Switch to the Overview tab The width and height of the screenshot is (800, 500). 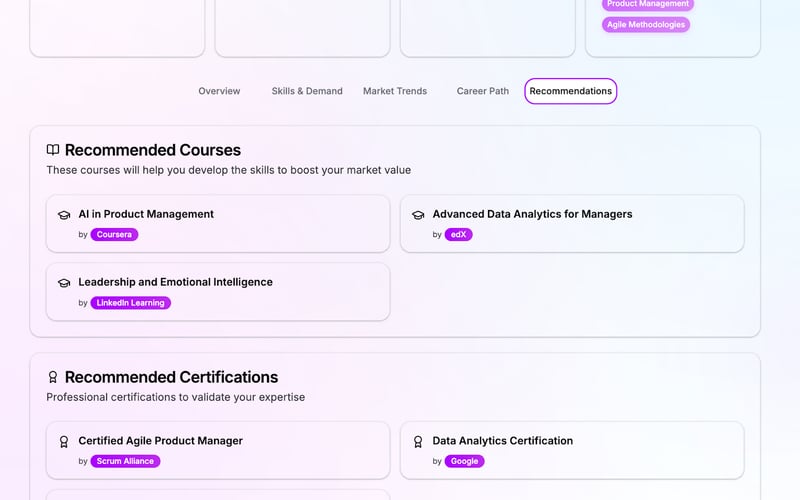point(219,91)
